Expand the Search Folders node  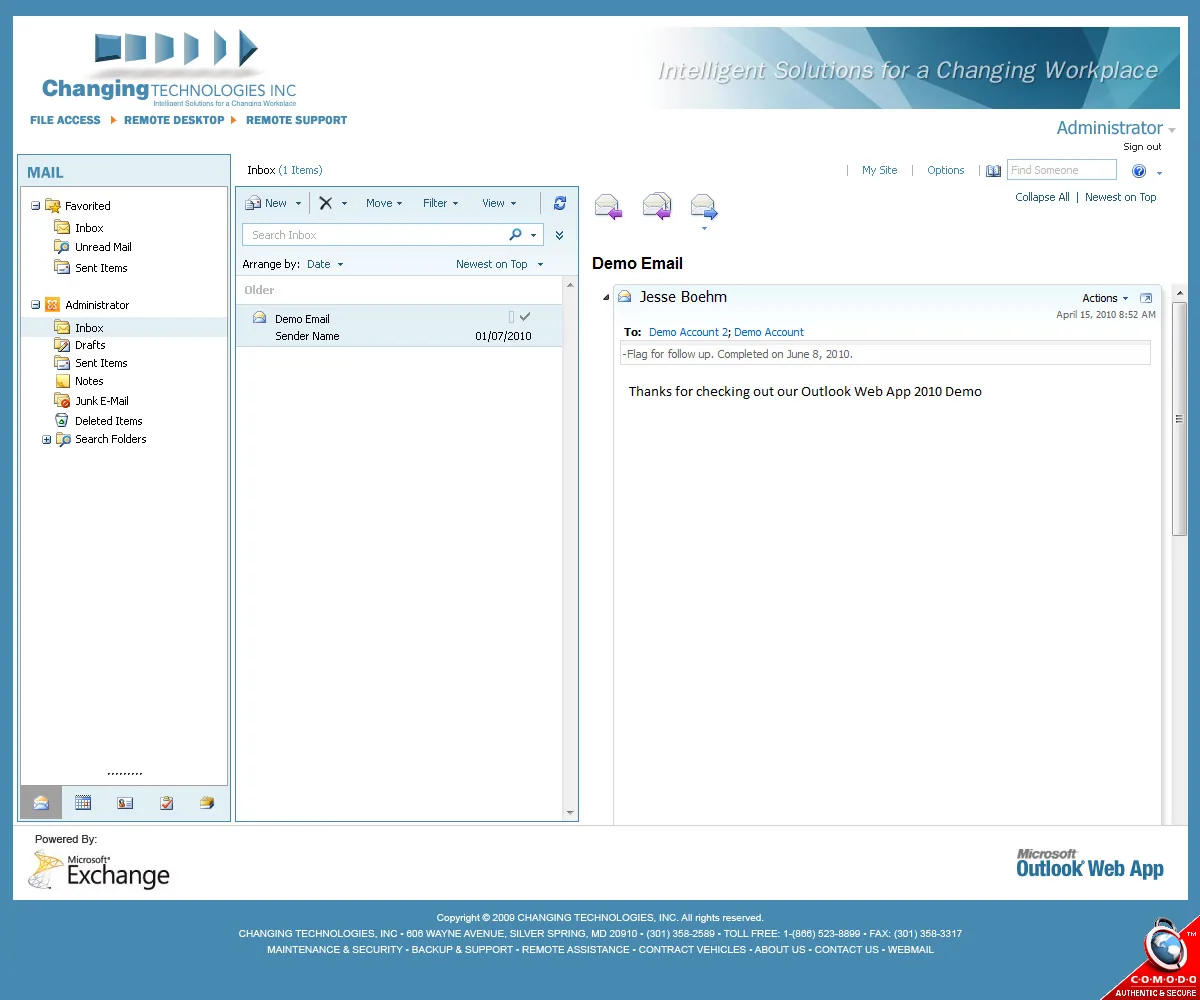click(x=46, y=440)
